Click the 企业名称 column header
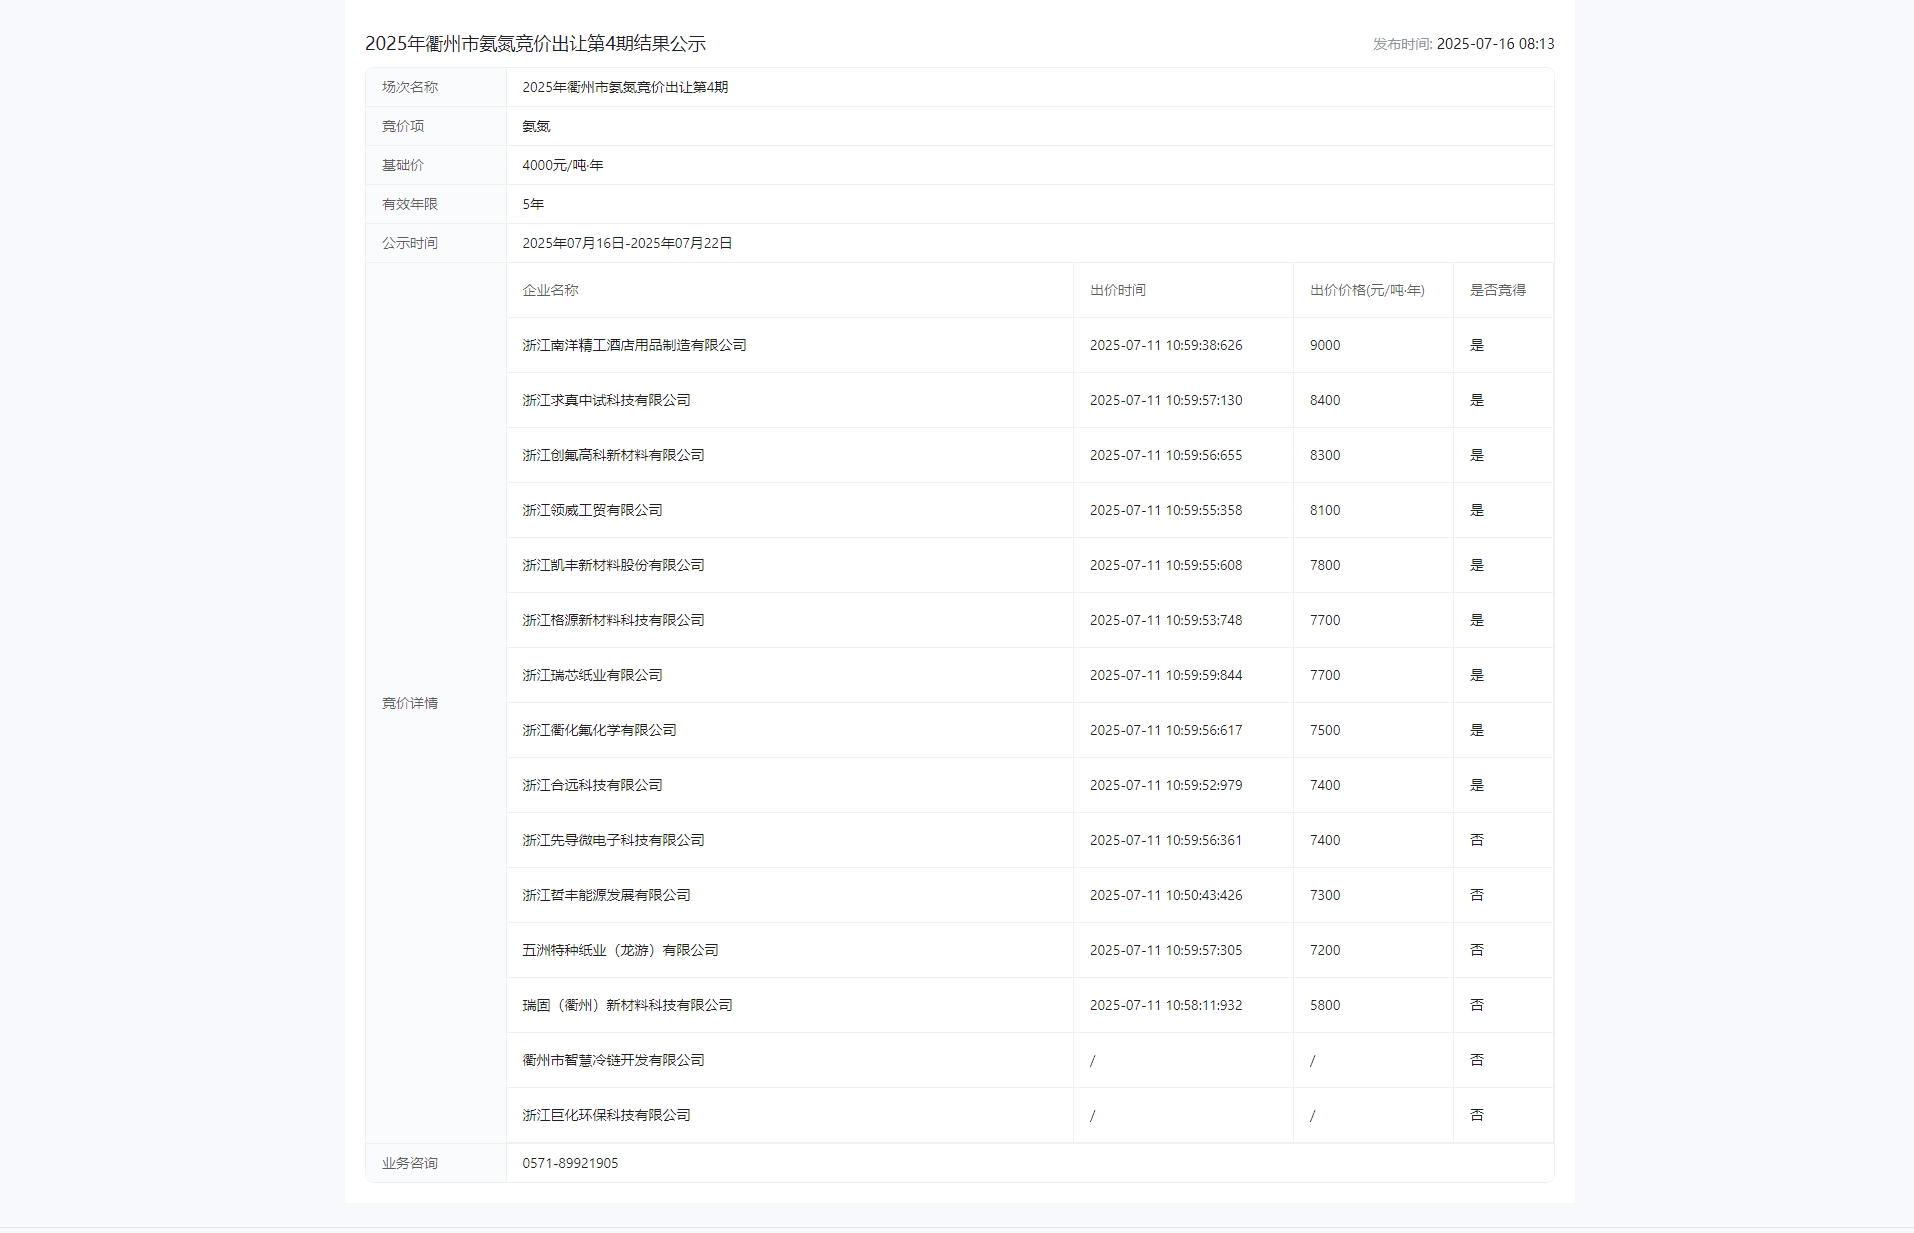 (546, 291)
